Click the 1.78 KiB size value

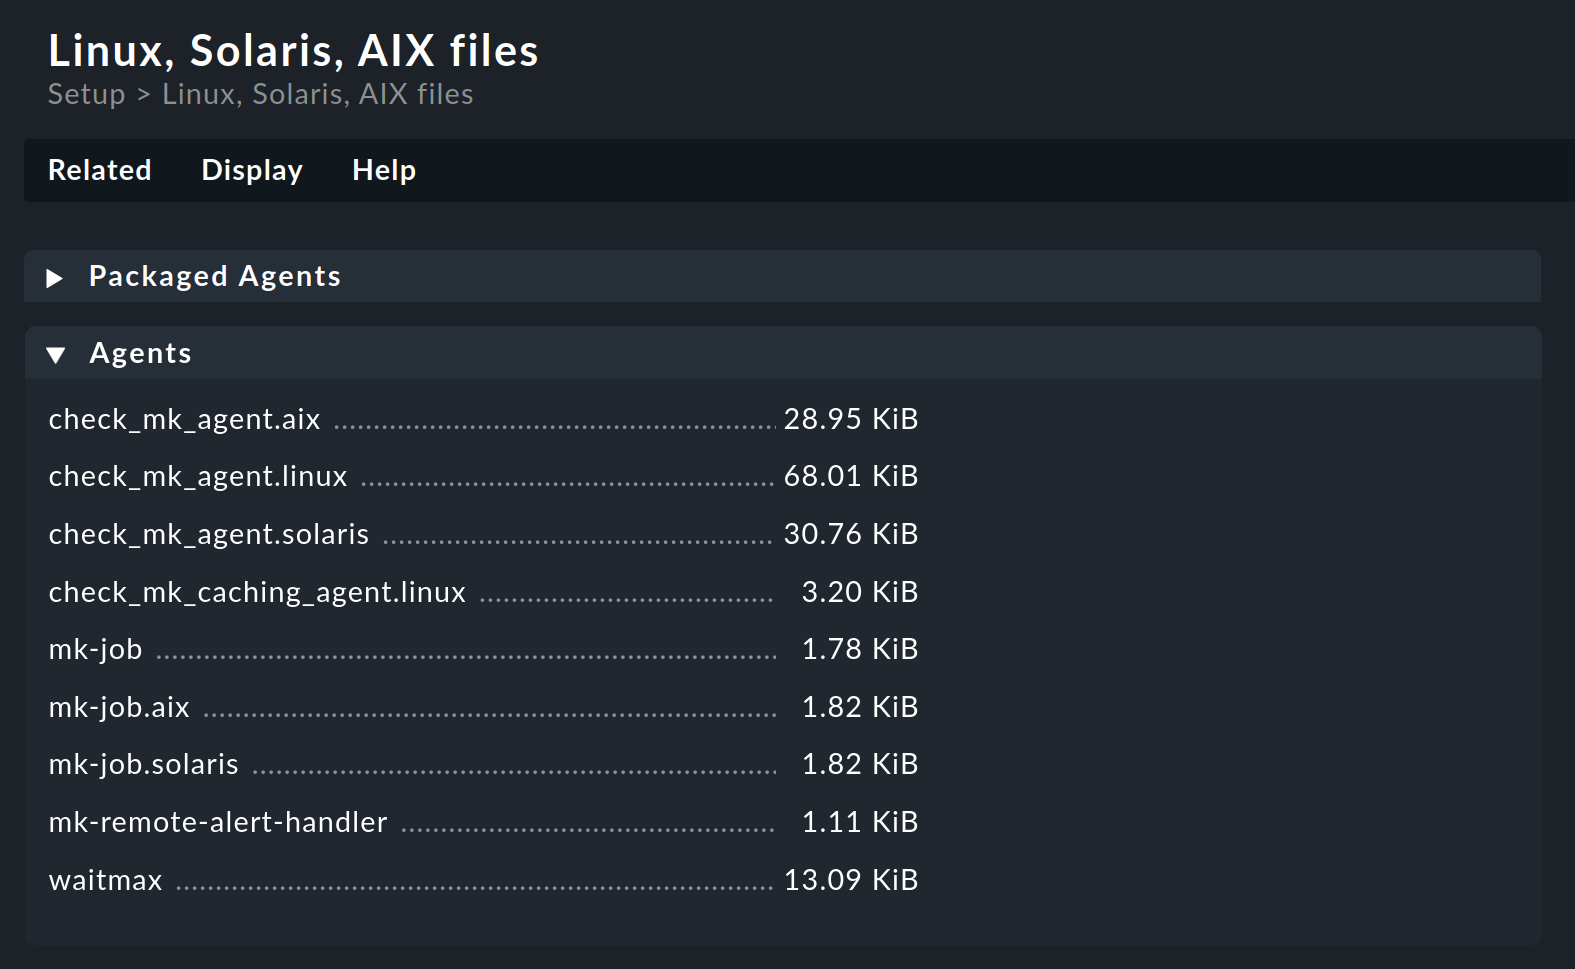(860, 649)
